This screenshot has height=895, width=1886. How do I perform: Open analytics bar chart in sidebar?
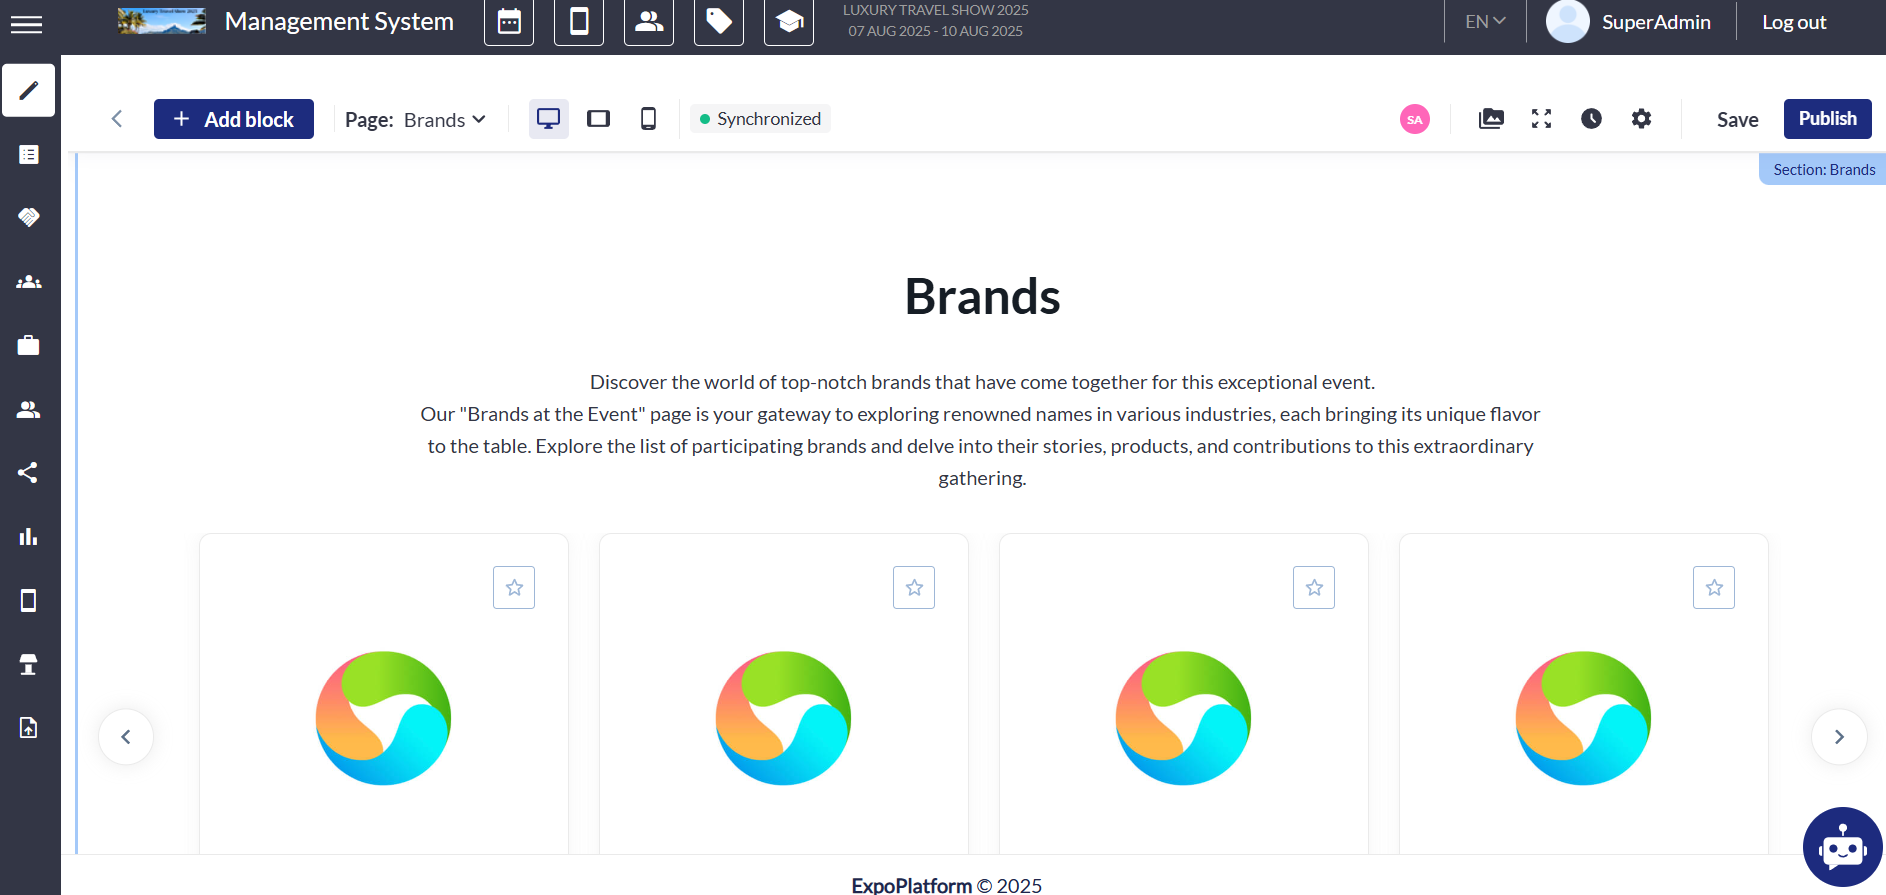[28, 537]
